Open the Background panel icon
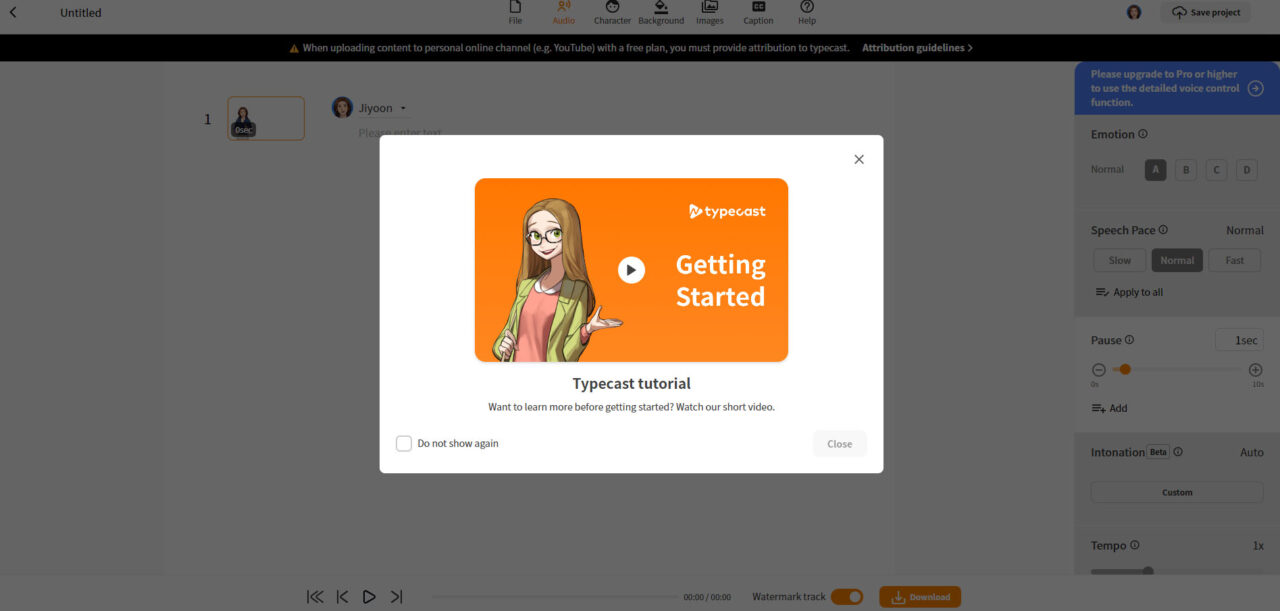 tap(660, 13)
